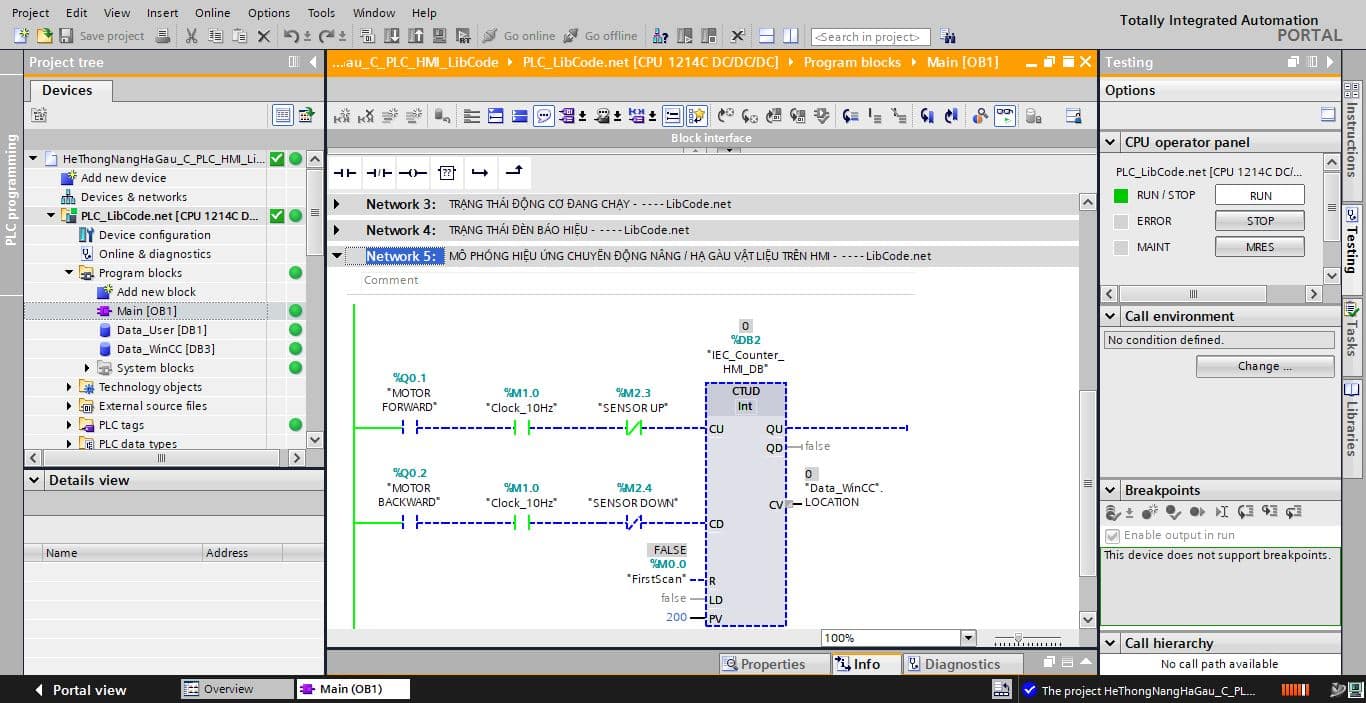Click the Print icon in main toolbar
This screenshot has height=703, width=1366.
[x=164, y=36]
